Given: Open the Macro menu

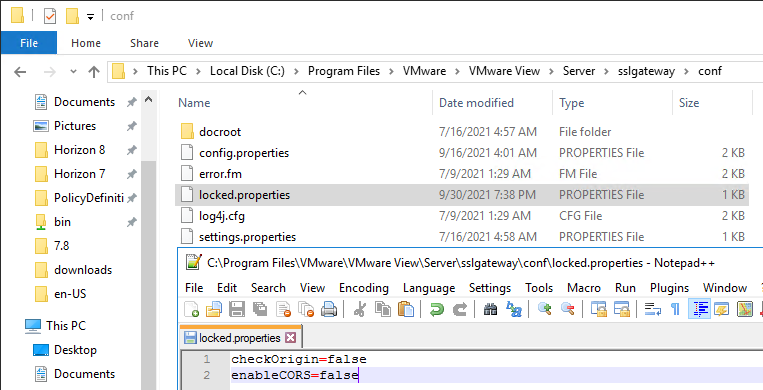Looking at the screenshot, I should [584, 288].
